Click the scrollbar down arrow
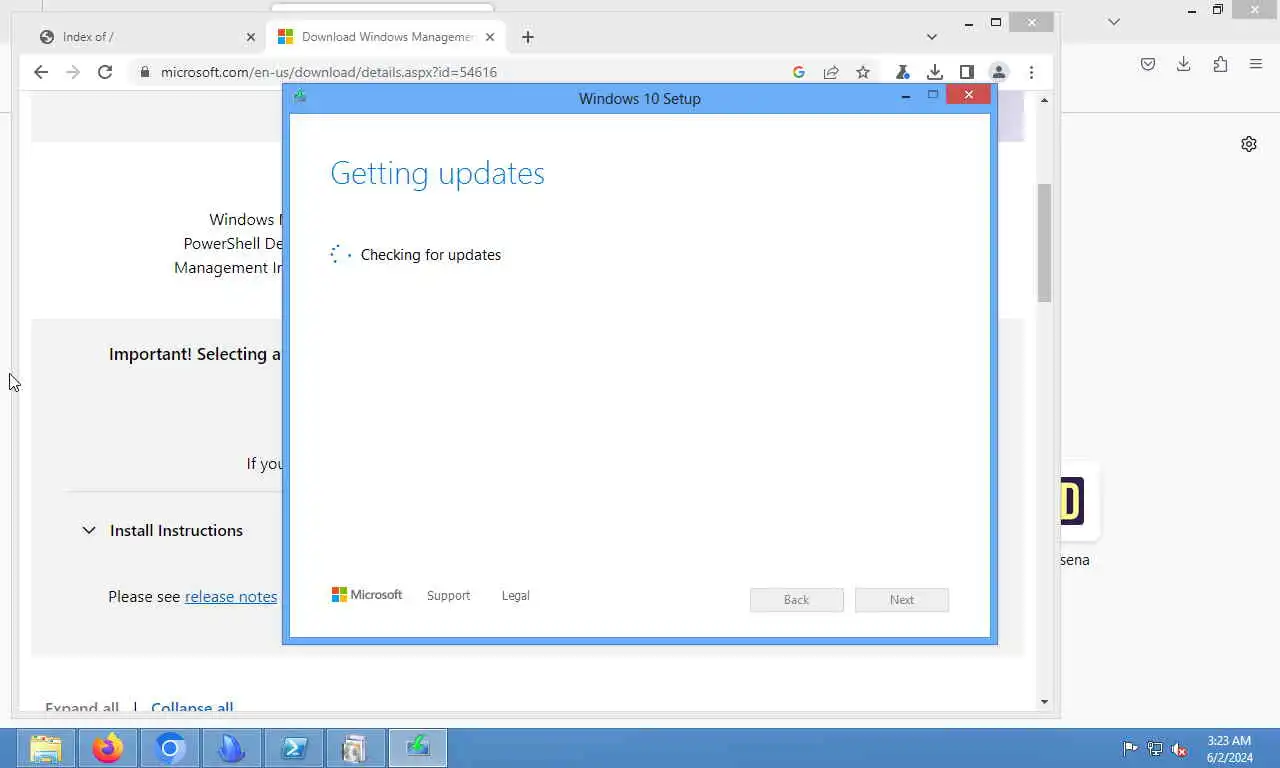Image resolution: width=1280 pixels, height=768 pixels. [1044, 702]
